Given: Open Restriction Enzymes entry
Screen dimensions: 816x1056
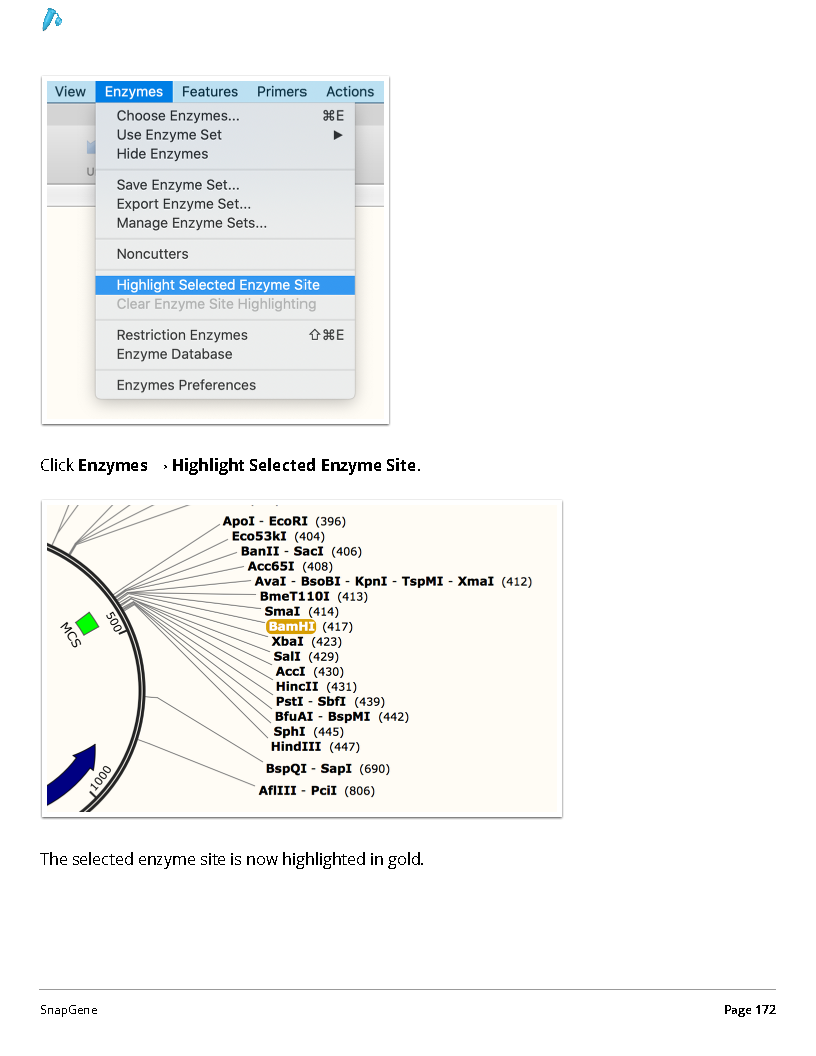Looking at the screenshot, I should tap(225, 335).
